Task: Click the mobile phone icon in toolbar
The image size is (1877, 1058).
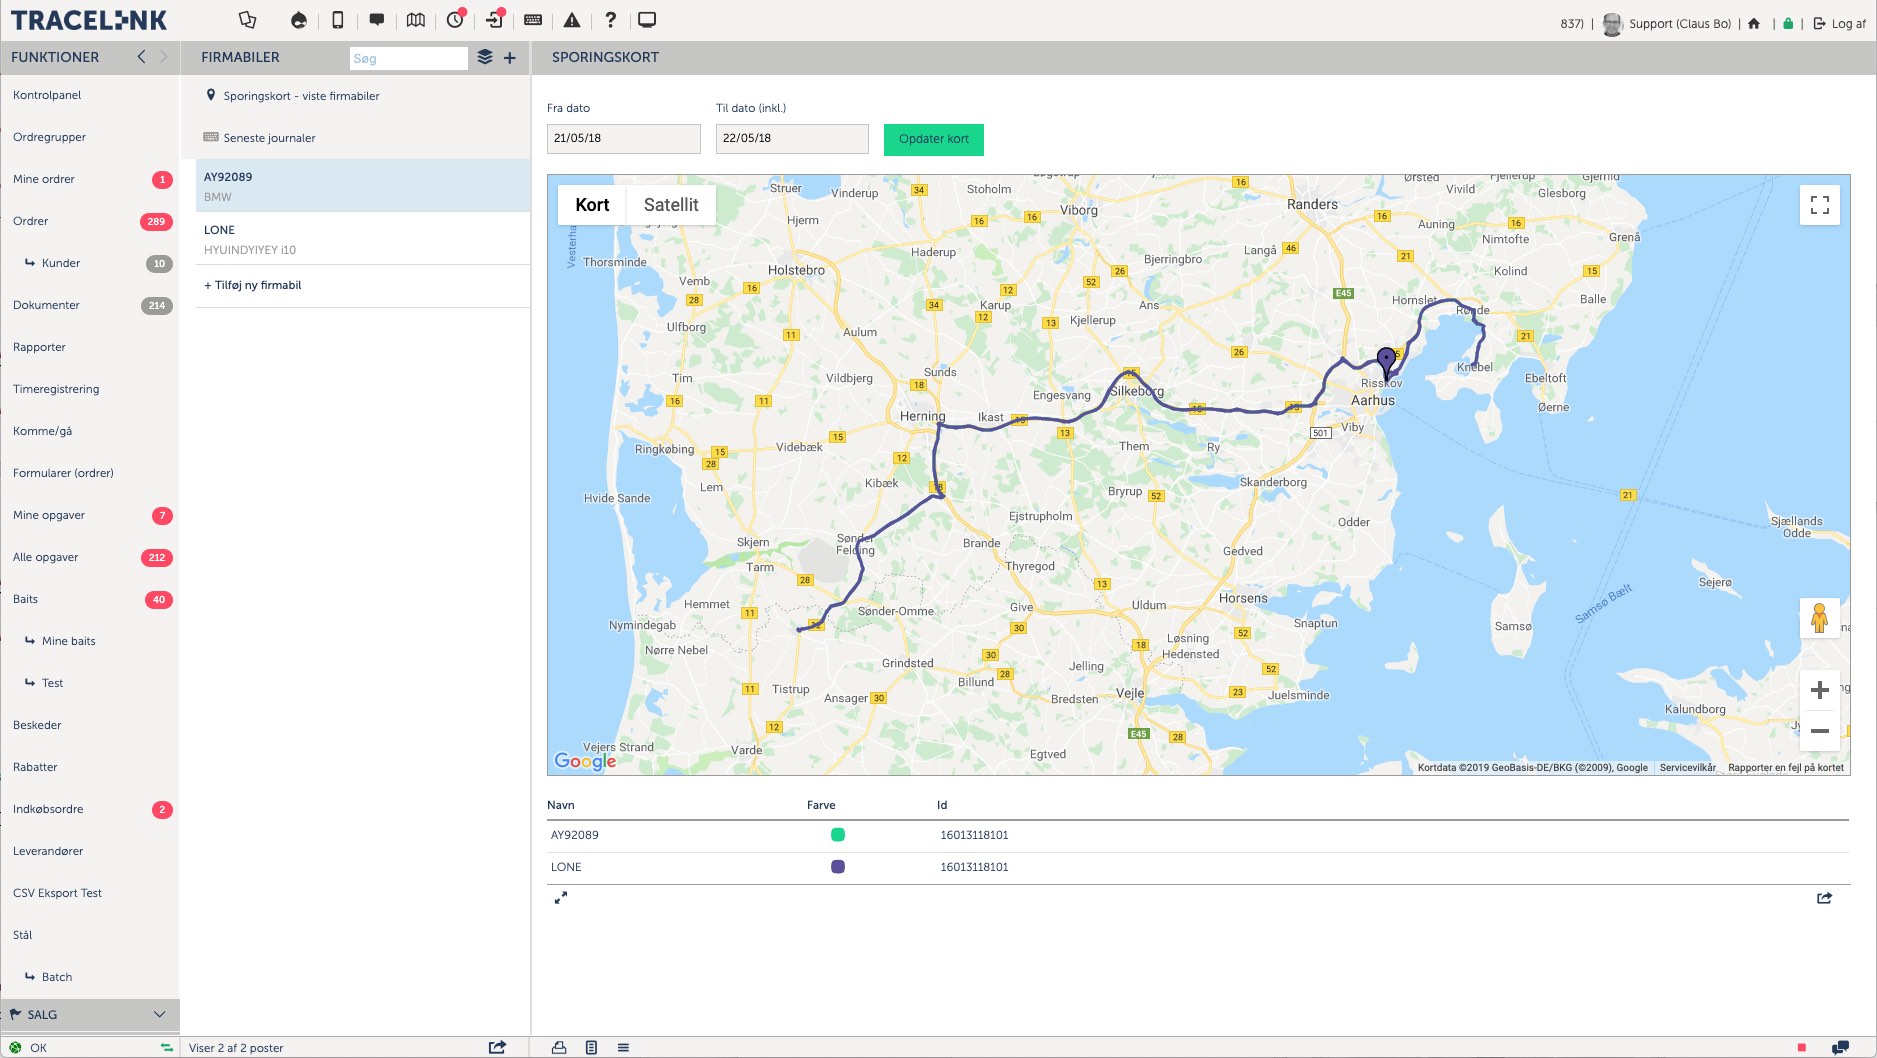Action: 338,20
